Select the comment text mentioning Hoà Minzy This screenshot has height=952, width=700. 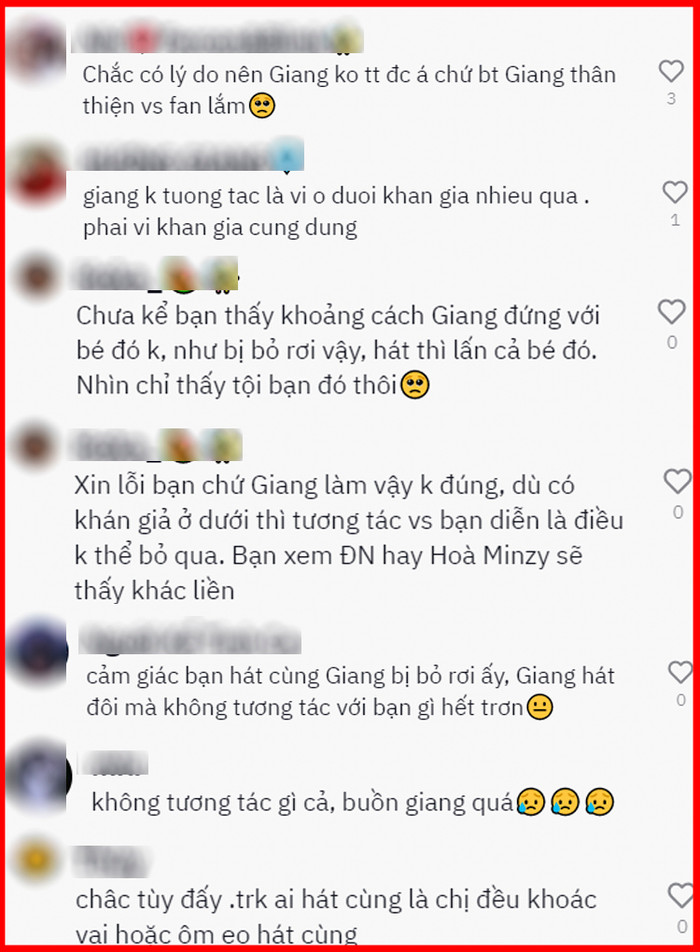point(348,538)
